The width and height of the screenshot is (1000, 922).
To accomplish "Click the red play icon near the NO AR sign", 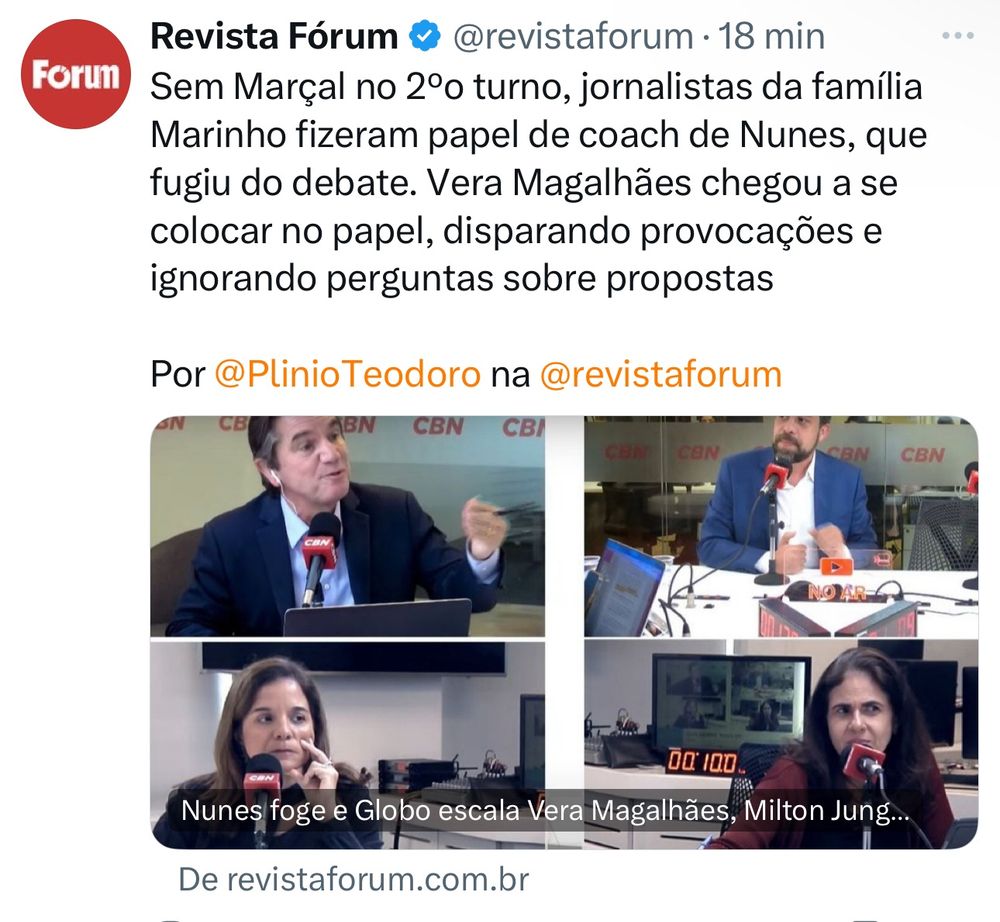I will coord(836,566).
